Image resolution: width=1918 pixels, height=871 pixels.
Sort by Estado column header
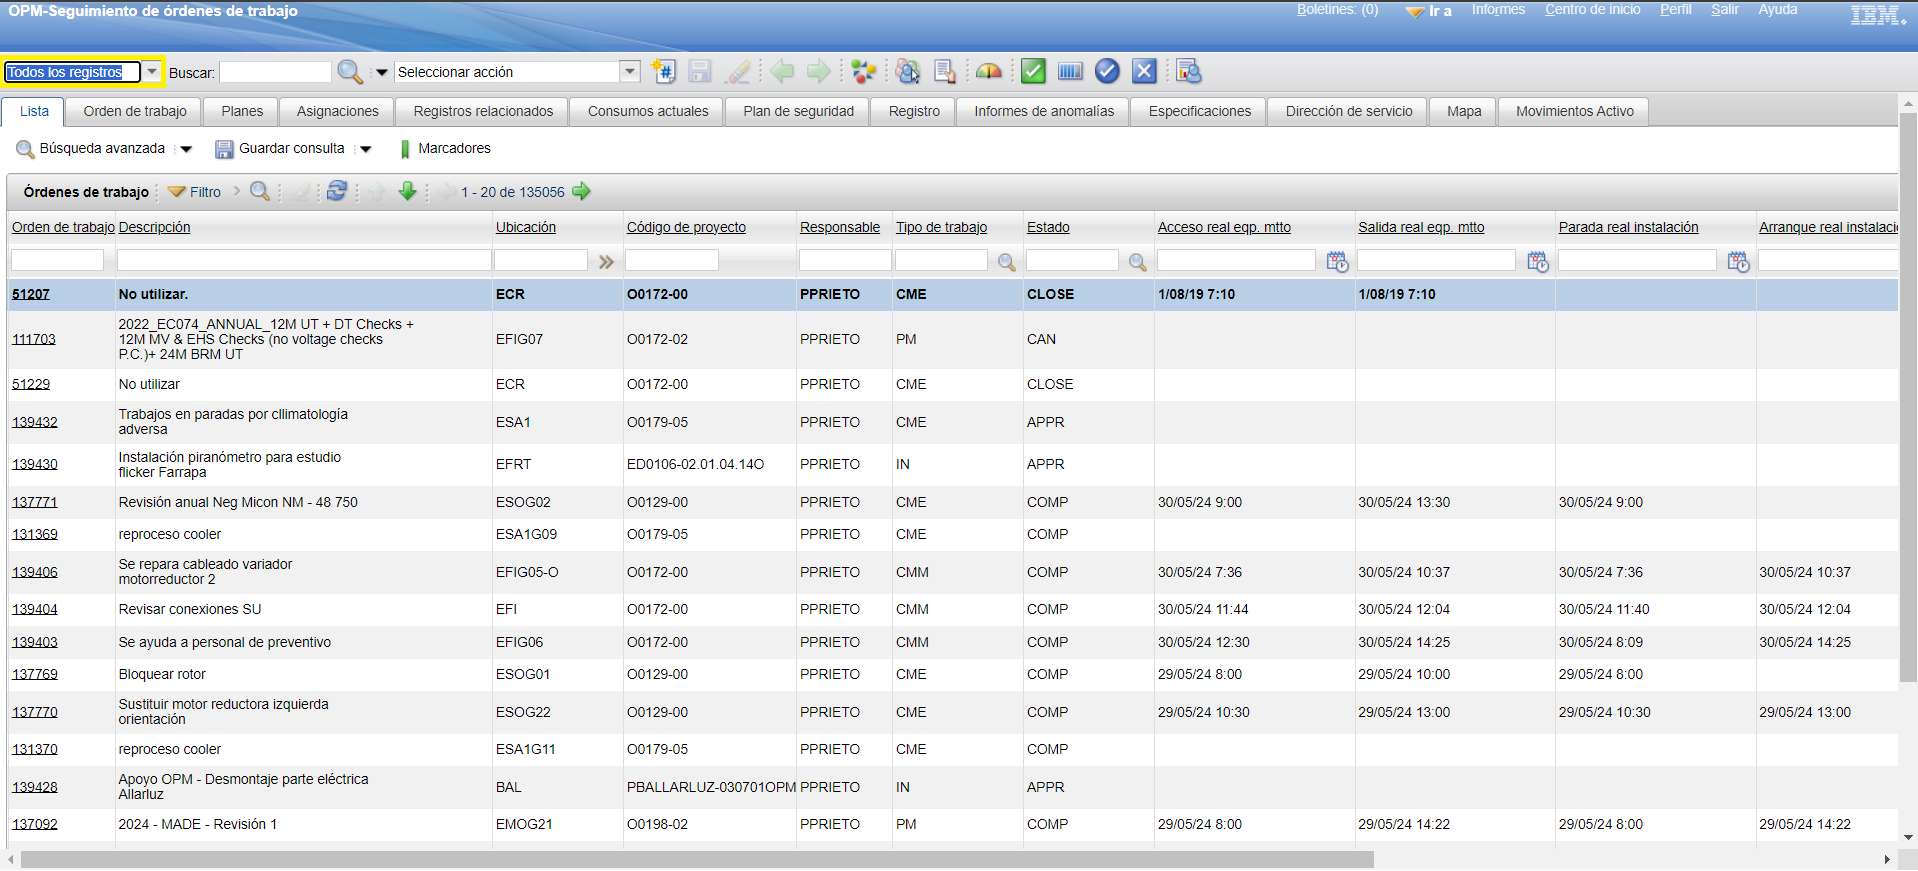(1048, 227)
